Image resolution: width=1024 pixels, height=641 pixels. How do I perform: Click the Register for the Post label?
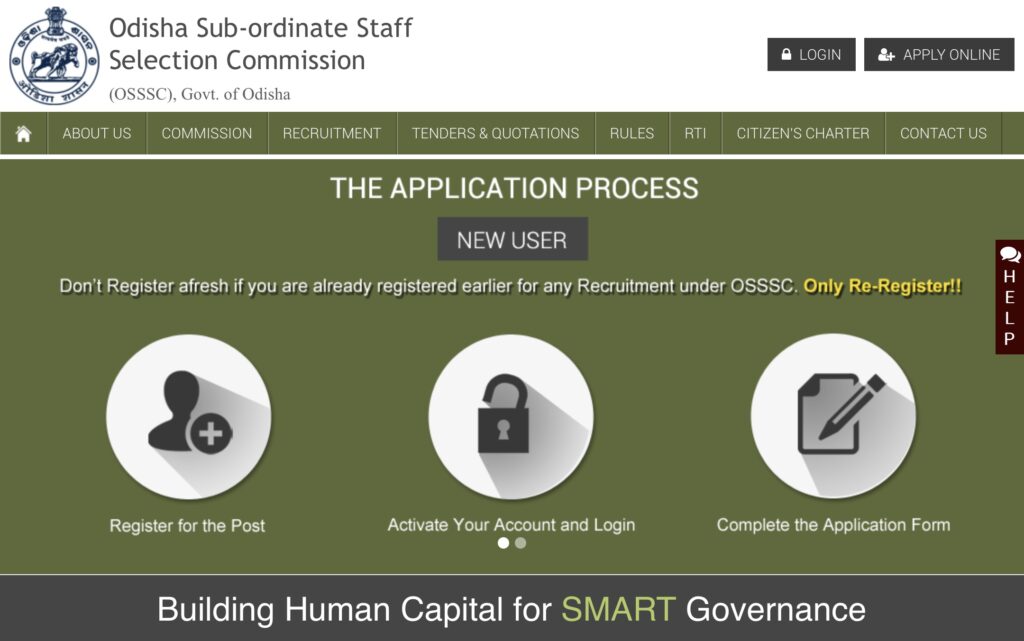187,526
